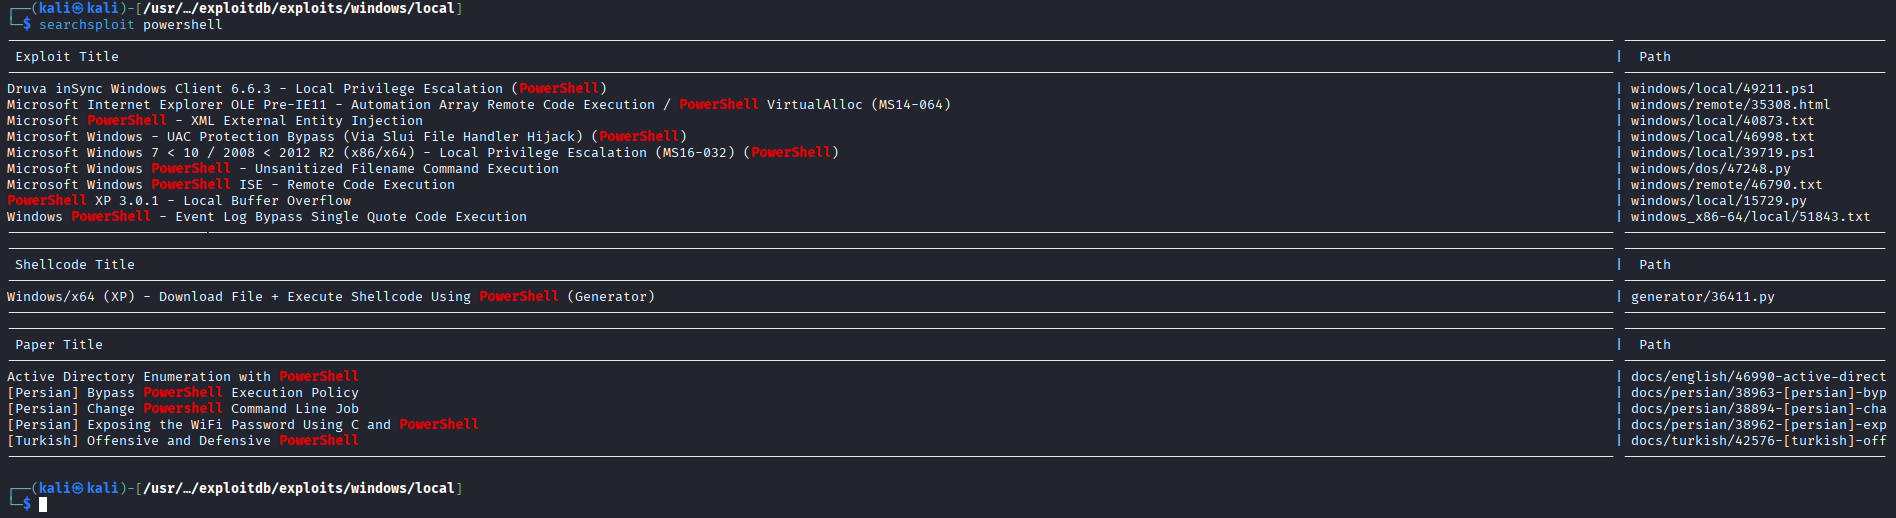
Task: Click the Druva inSync Windows Client exploit row
Action: (307, 89)
